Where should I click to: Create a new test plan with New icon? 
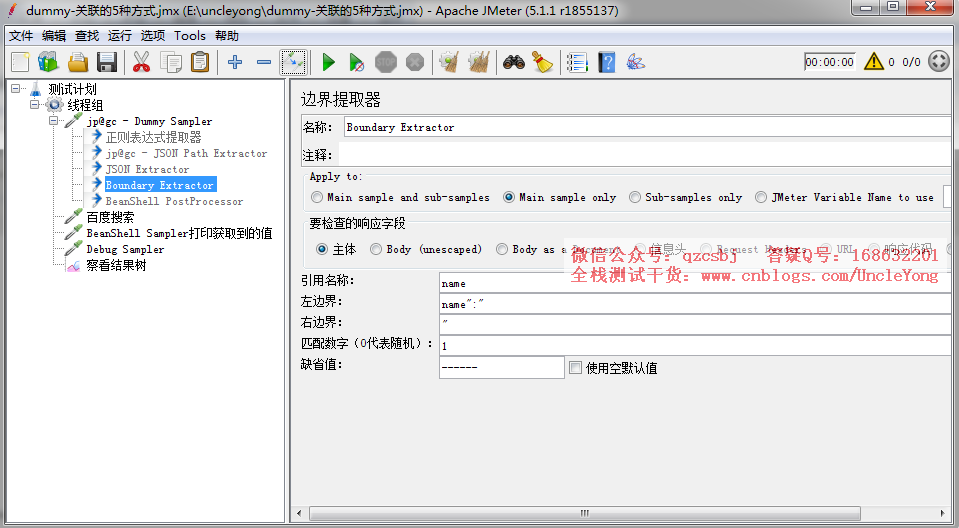(x=20, y=62)
